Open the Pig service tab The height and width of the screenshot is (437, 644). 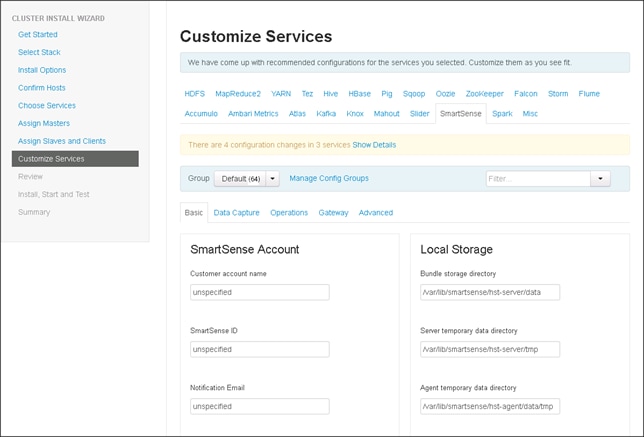[x=387, y=94]
